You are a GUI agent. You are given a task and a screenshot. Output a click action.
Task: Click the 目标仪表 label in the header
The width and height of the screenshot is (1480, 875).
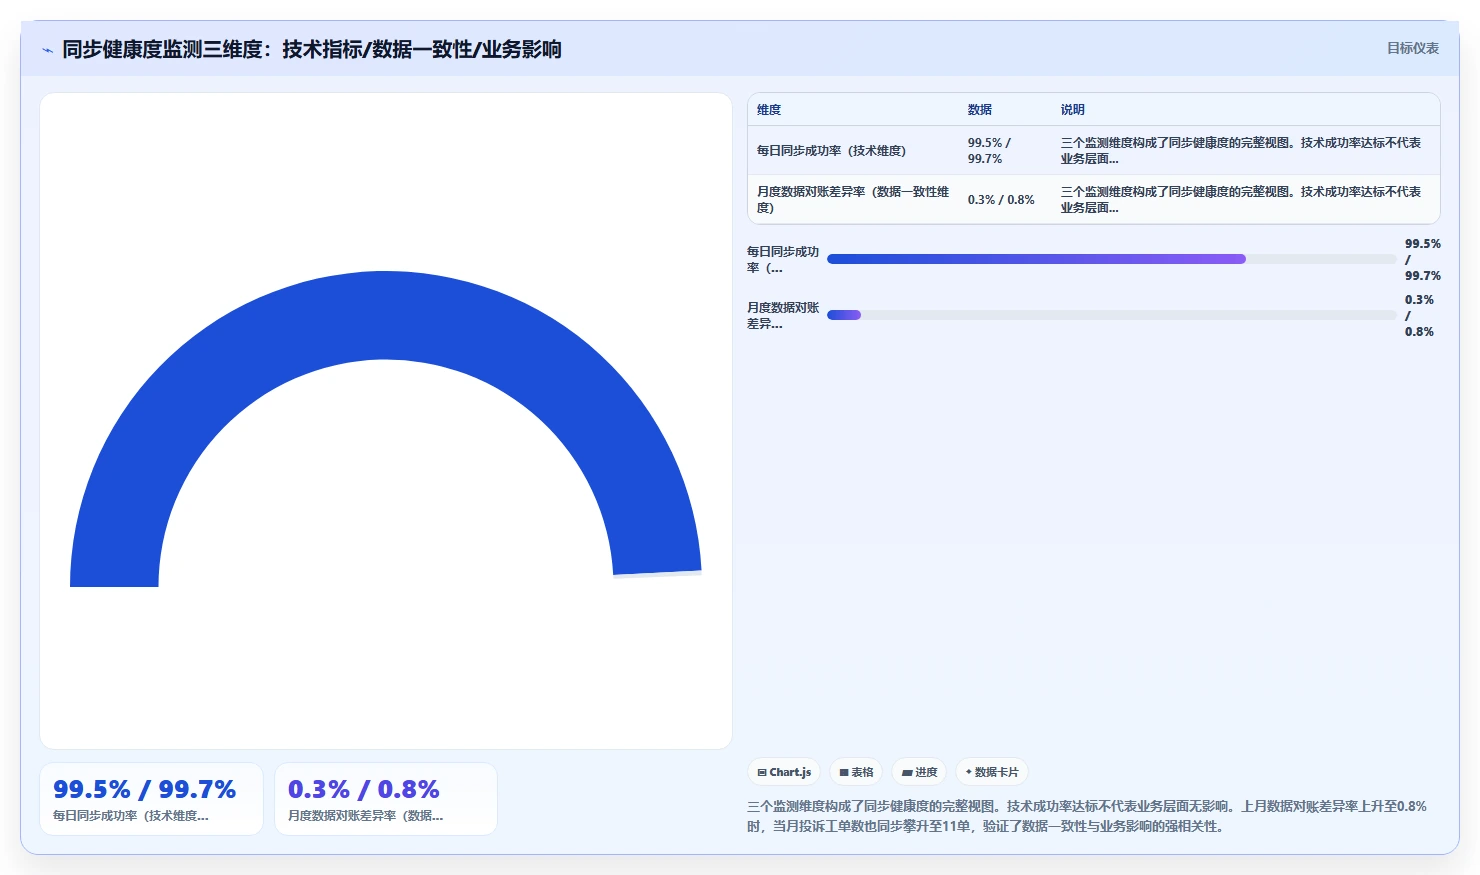pos(1412,48)
